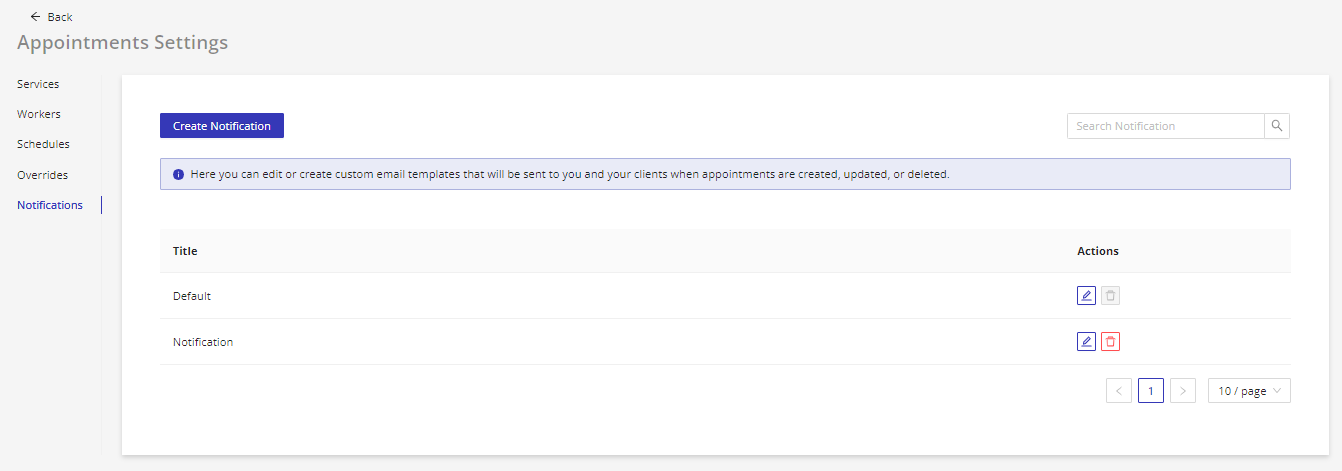Screen dimensions: 1342x471
Task: Select page 1 in pagination
Action: 1151,391
